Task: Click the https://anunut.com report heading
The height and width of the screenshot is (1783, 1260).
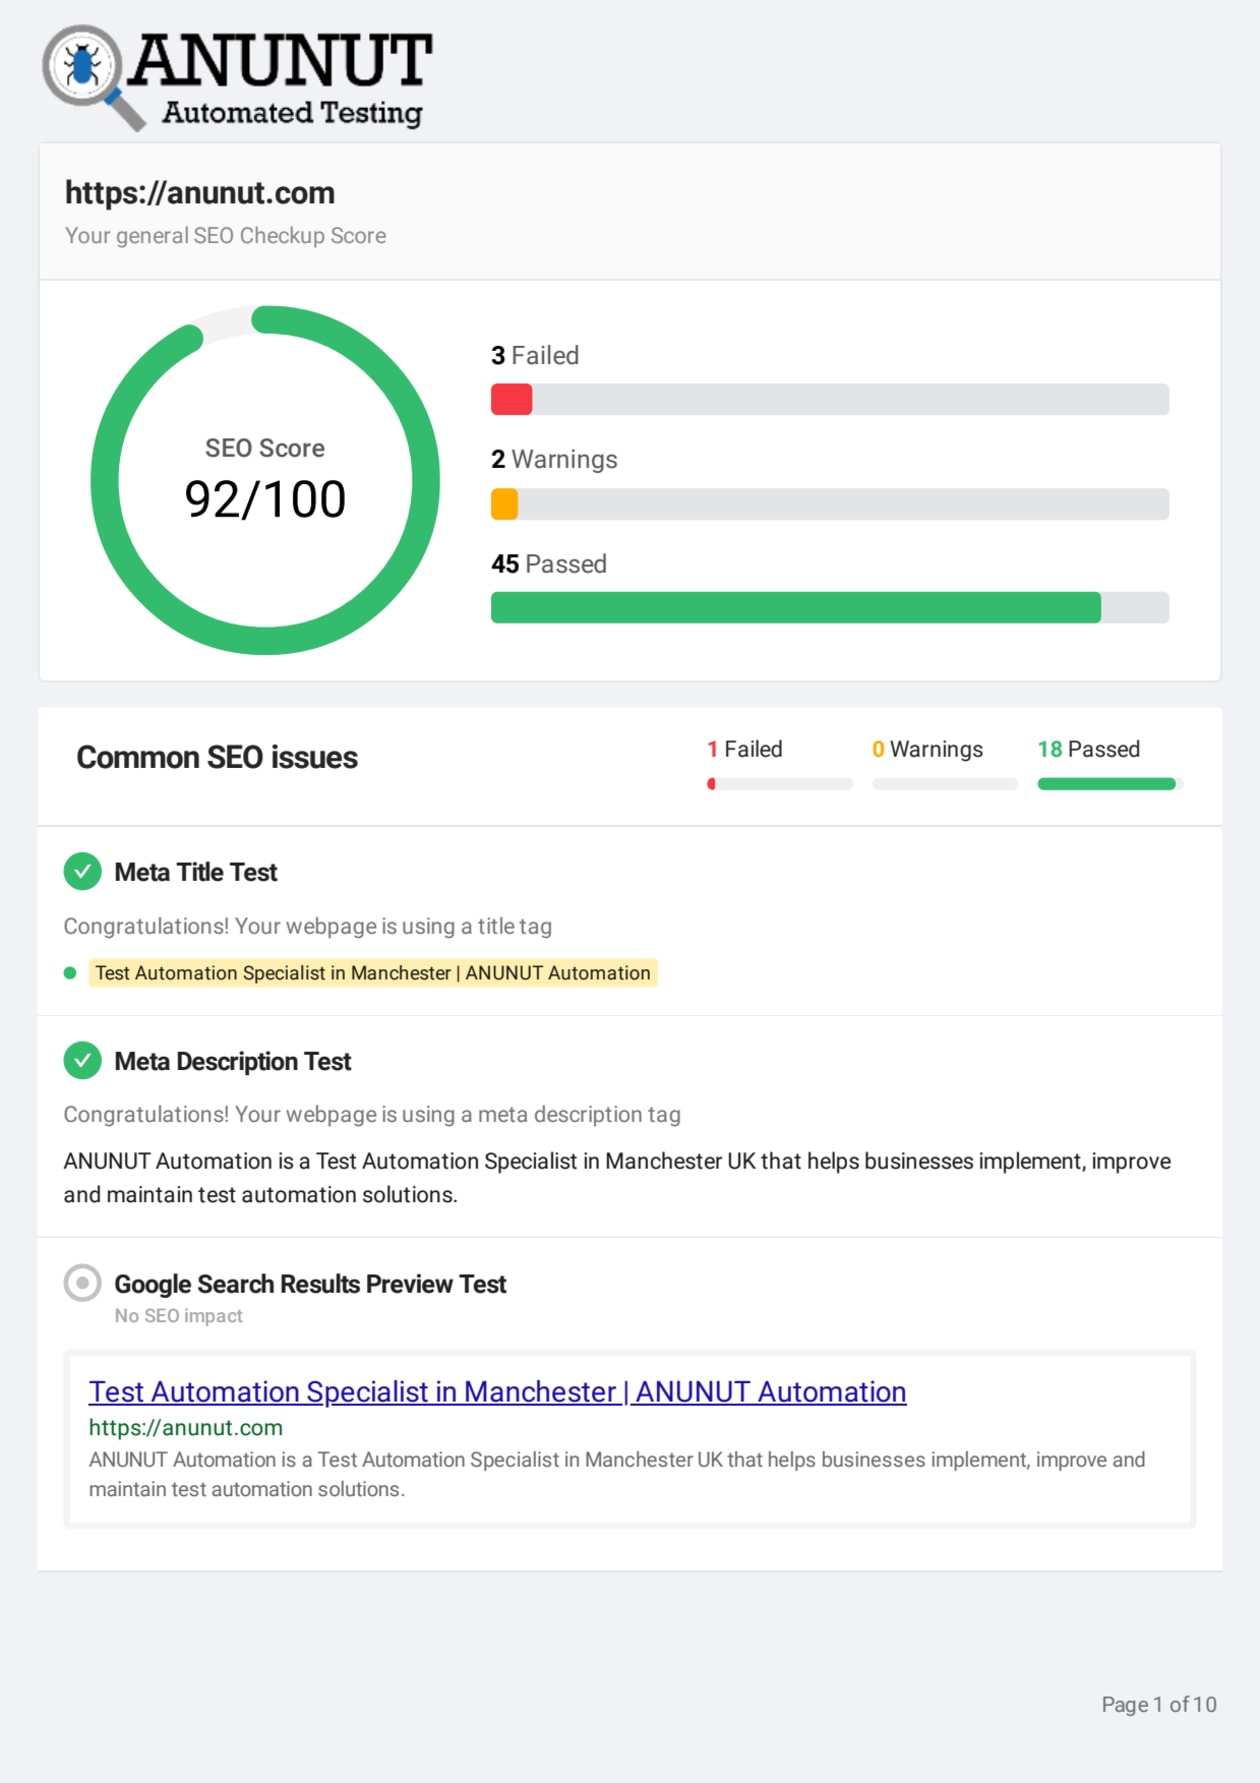Action: coord(200,193)
